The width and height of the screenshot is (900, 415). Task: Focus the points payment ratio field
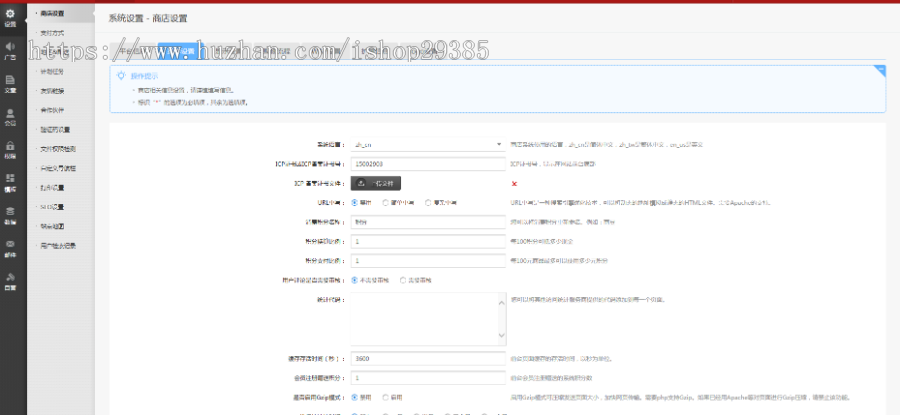[428, 261]
